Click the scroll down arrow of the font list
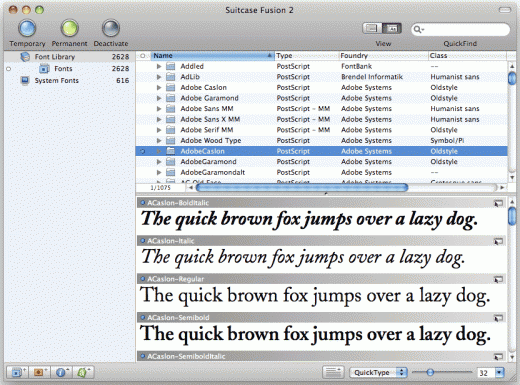Viewport: 520px width, 385px height. click(x=512, y=178)
